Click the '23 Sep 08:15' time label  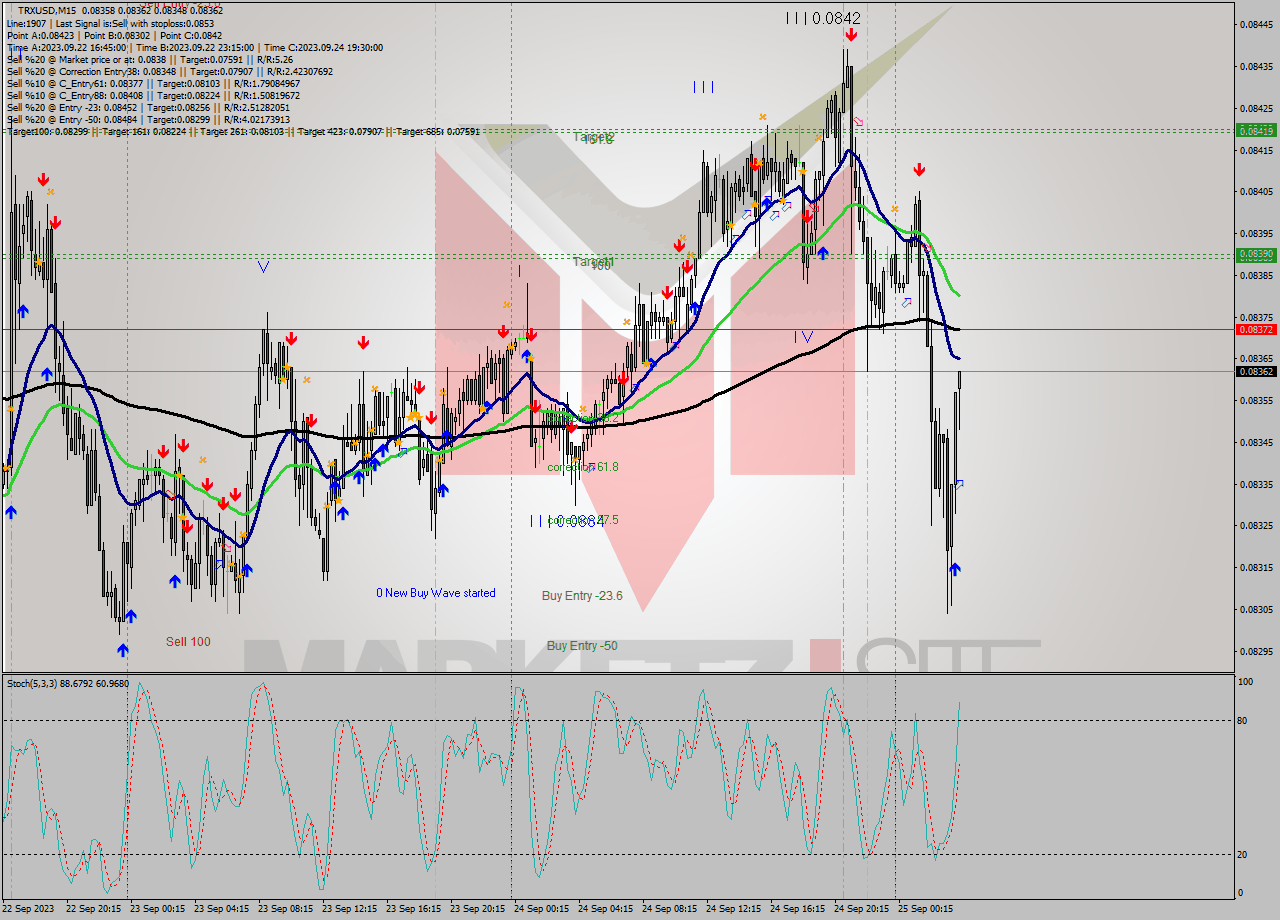tap(286, 909)
